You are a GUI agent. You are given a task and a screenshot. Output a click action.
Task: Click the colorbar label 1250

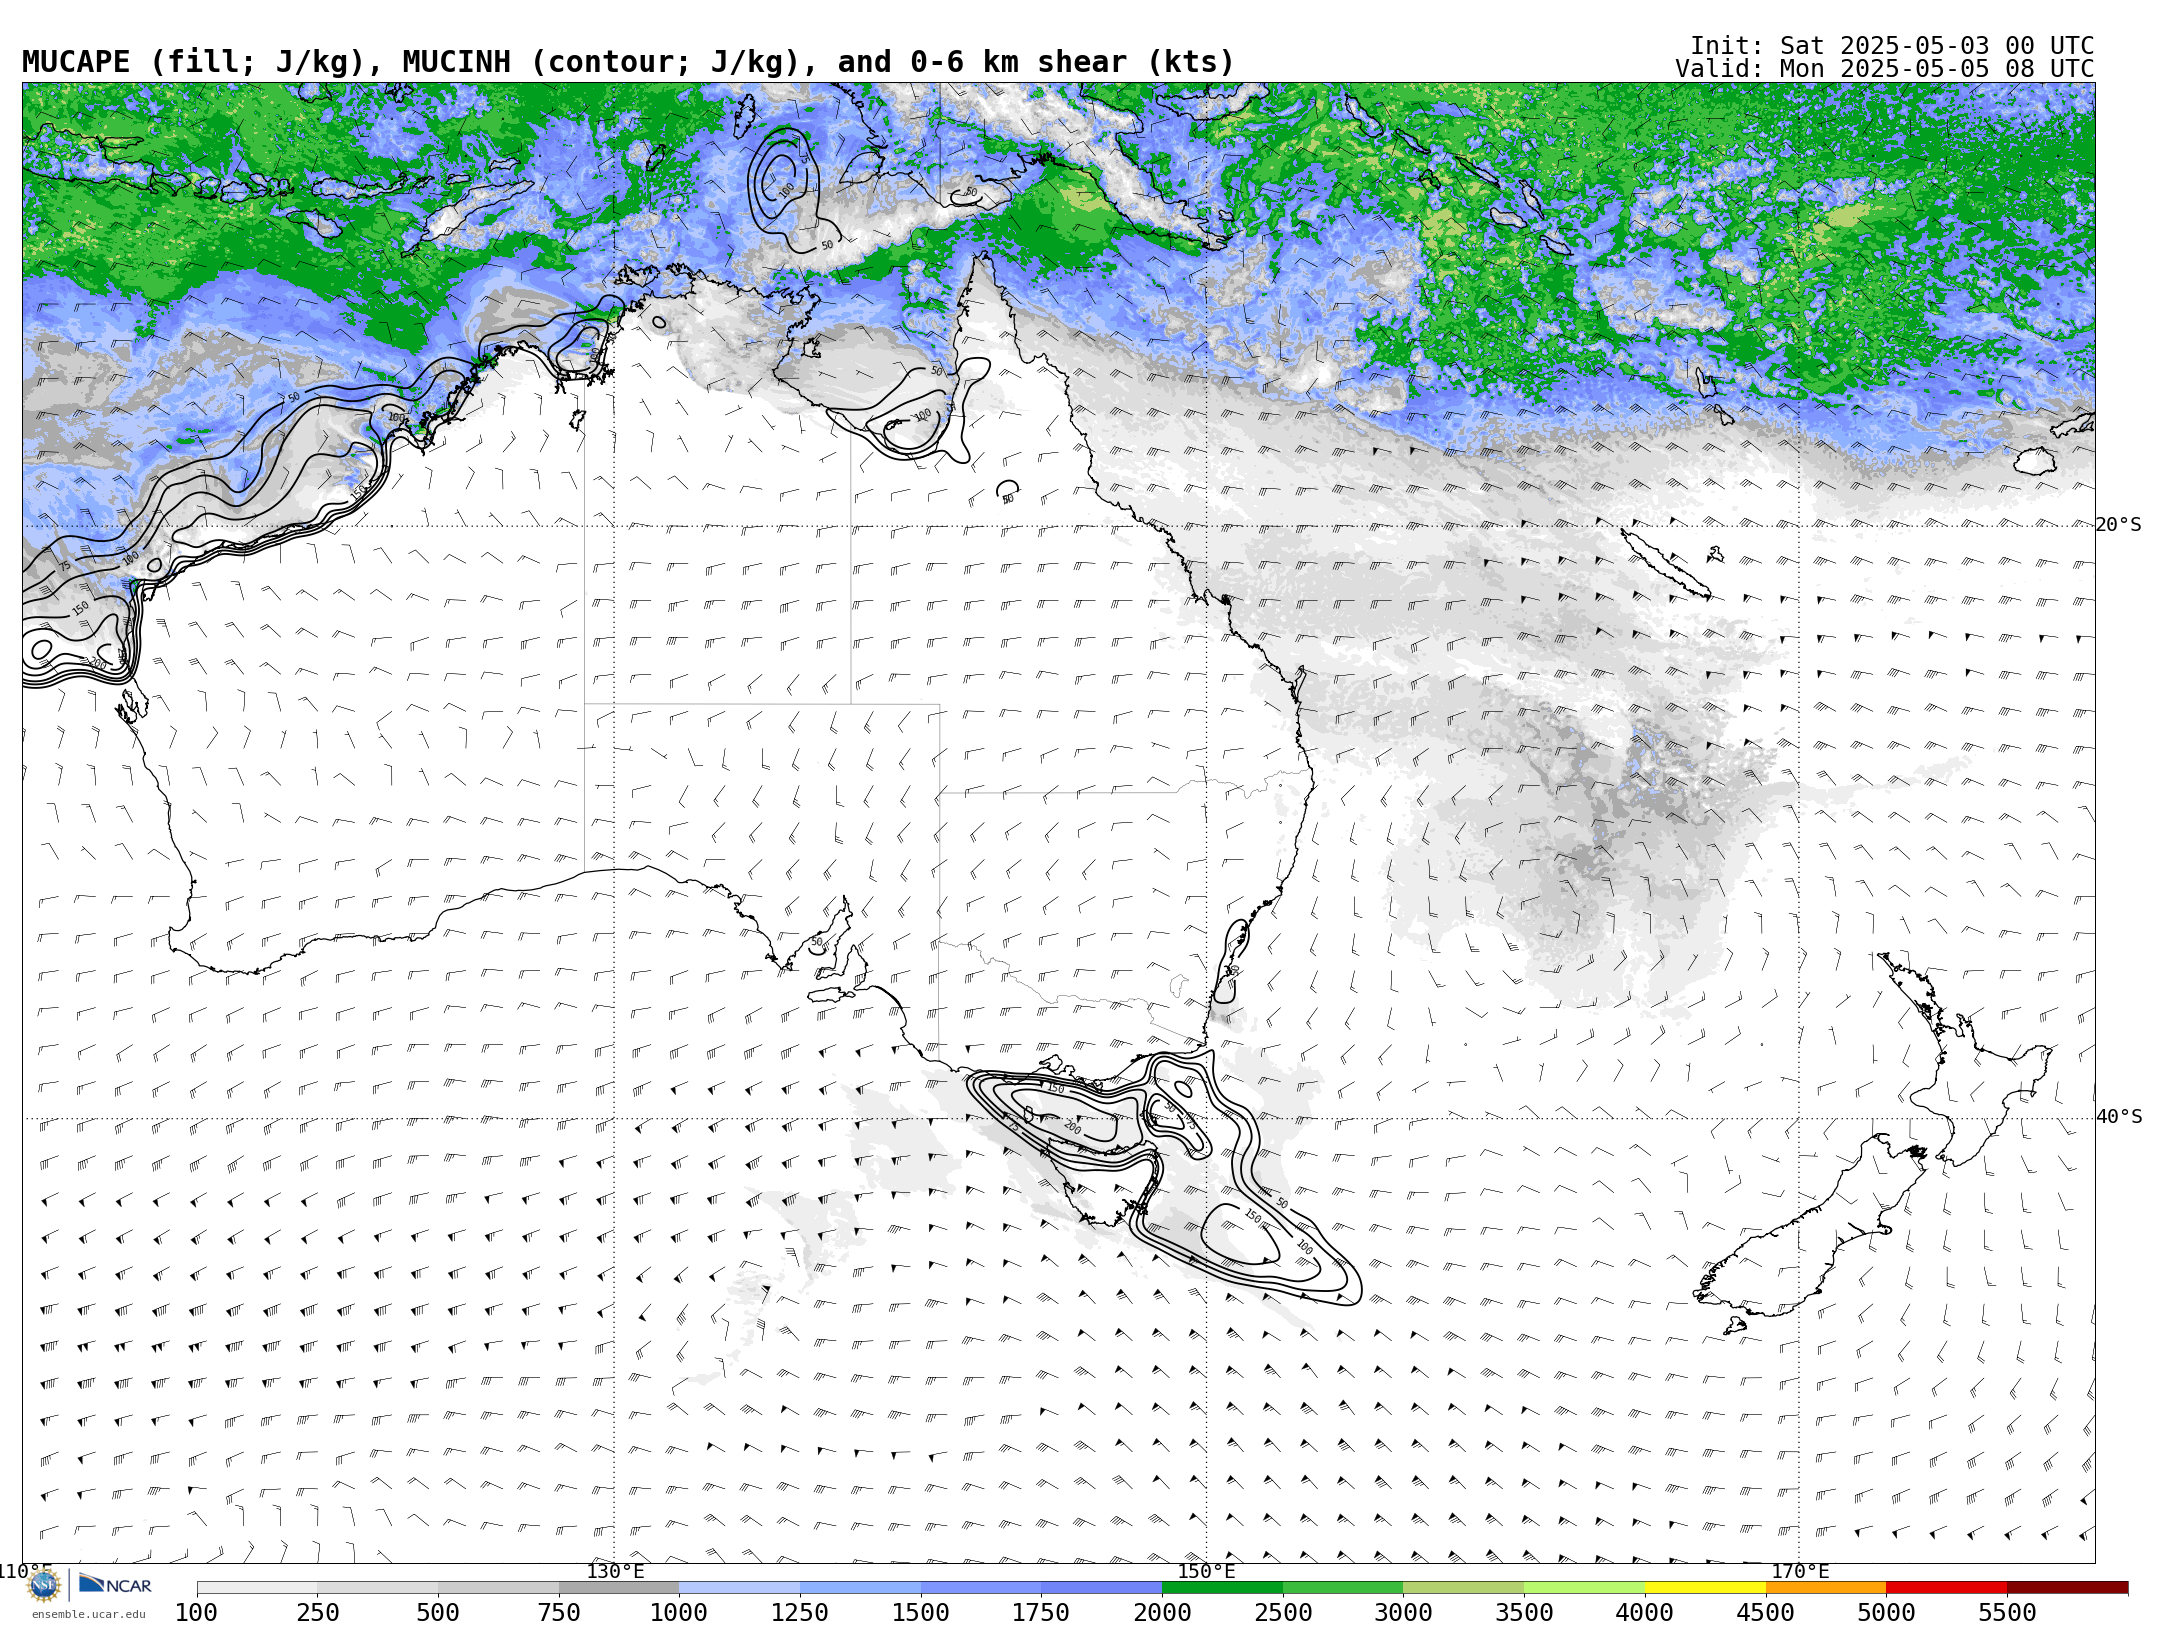click(x=800, y=1613)
